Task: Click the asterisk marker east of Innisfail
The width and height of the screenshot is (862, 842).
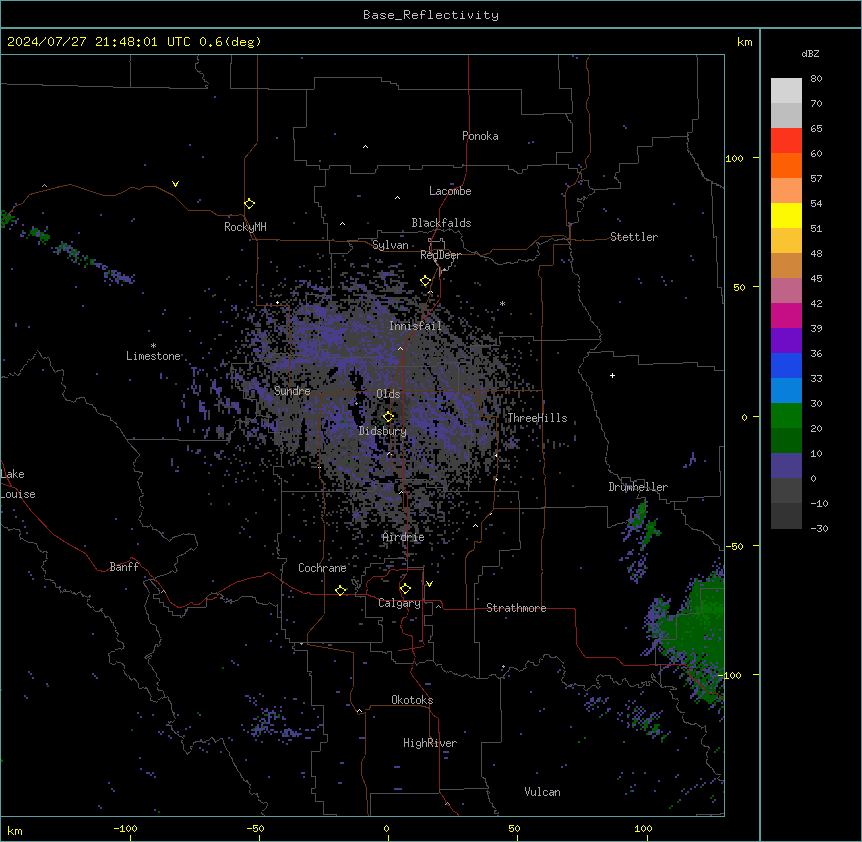Action: (x=502, y=303)
